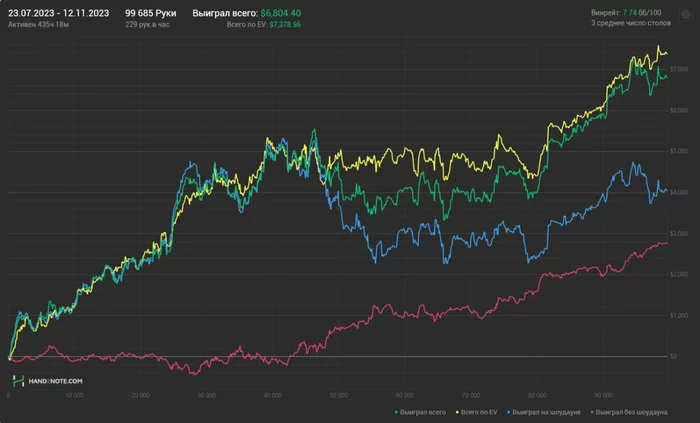Screen dimensions: 700x423
Task: Click the 10 000 hands x-axis label
Action: (x=73, y=394)
